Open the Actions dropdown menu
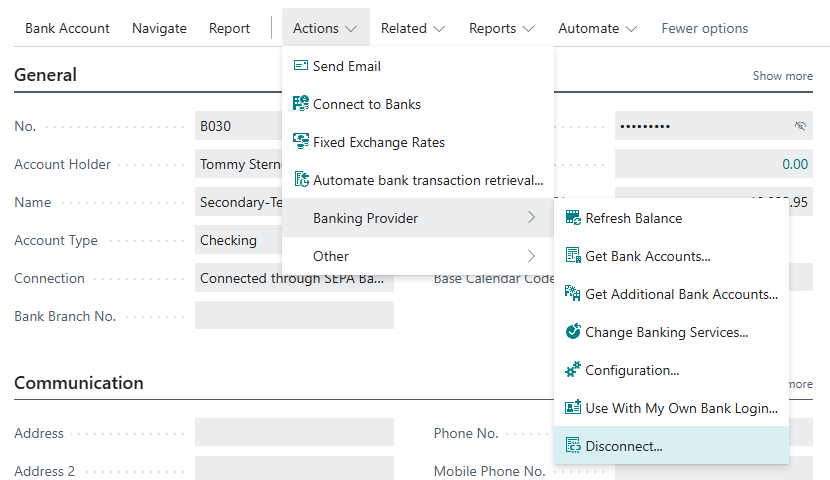The height and width of the screenshot is (480, 830). [x=325, y=28]
